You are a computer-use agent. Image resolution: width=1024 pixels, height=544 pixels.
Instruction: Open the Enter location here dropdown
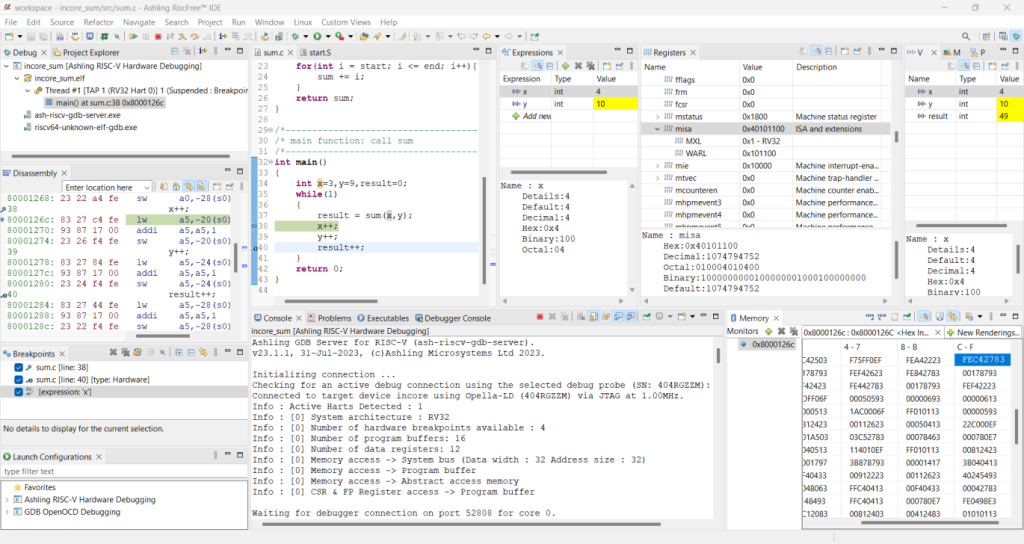coord(146,187)
